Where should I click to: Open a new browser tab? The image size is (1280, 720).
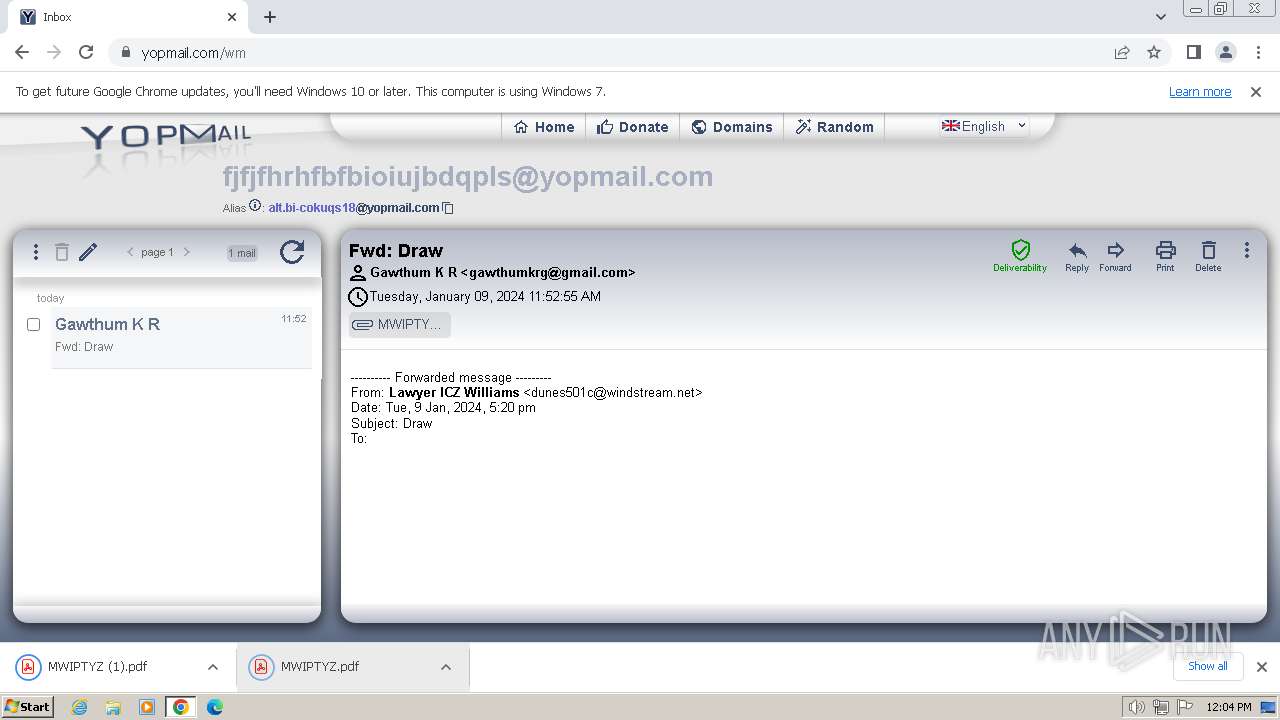(270, 17)
